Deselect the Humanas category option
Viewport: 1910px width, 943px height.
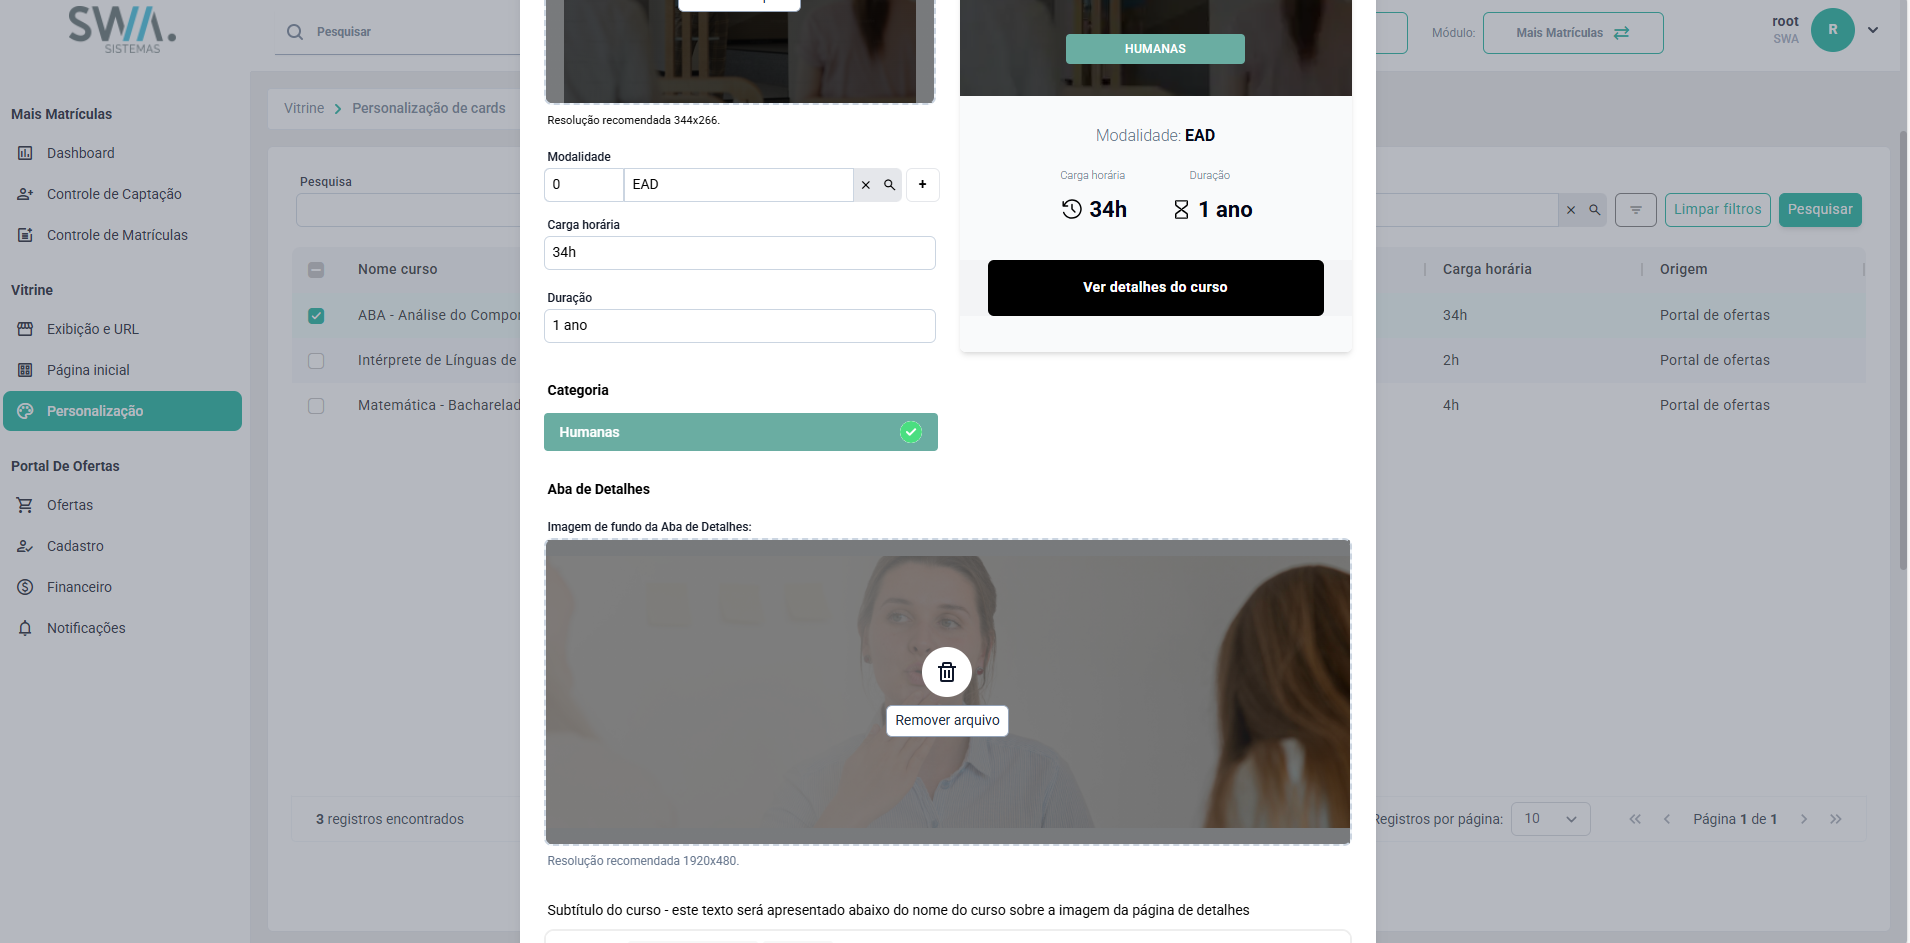pos(741,432)
